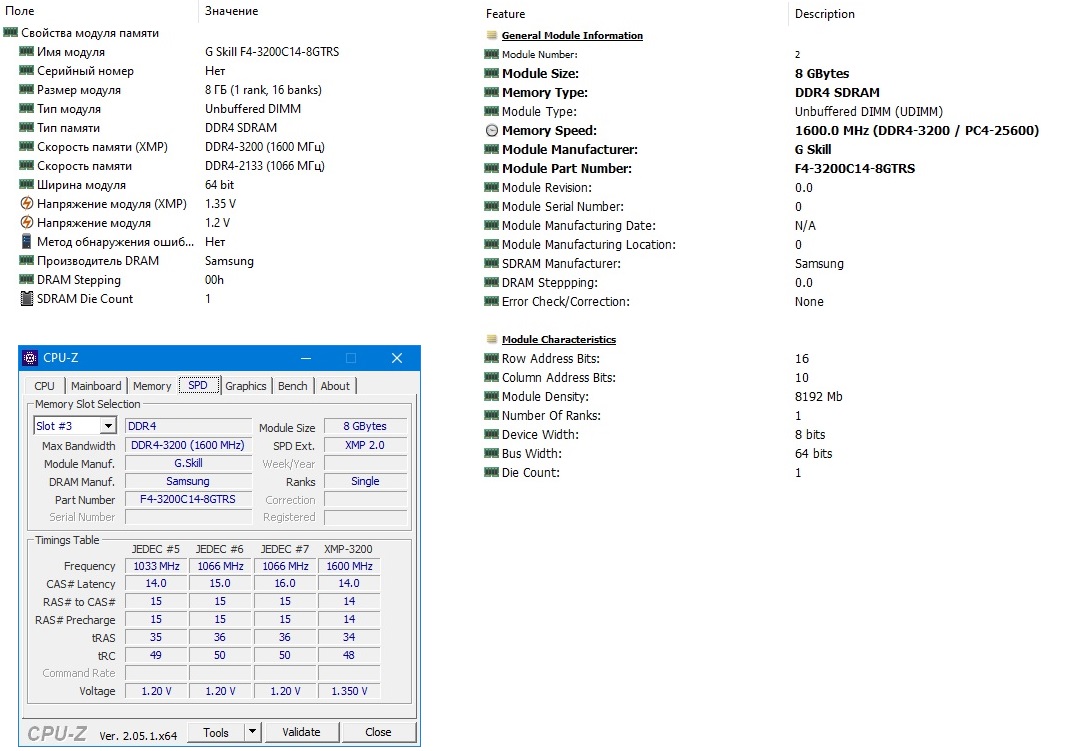1065x751 pixels.
Task: Click the SPD Ext. field 'XMP 2.0'
Action: coord(365,445)
